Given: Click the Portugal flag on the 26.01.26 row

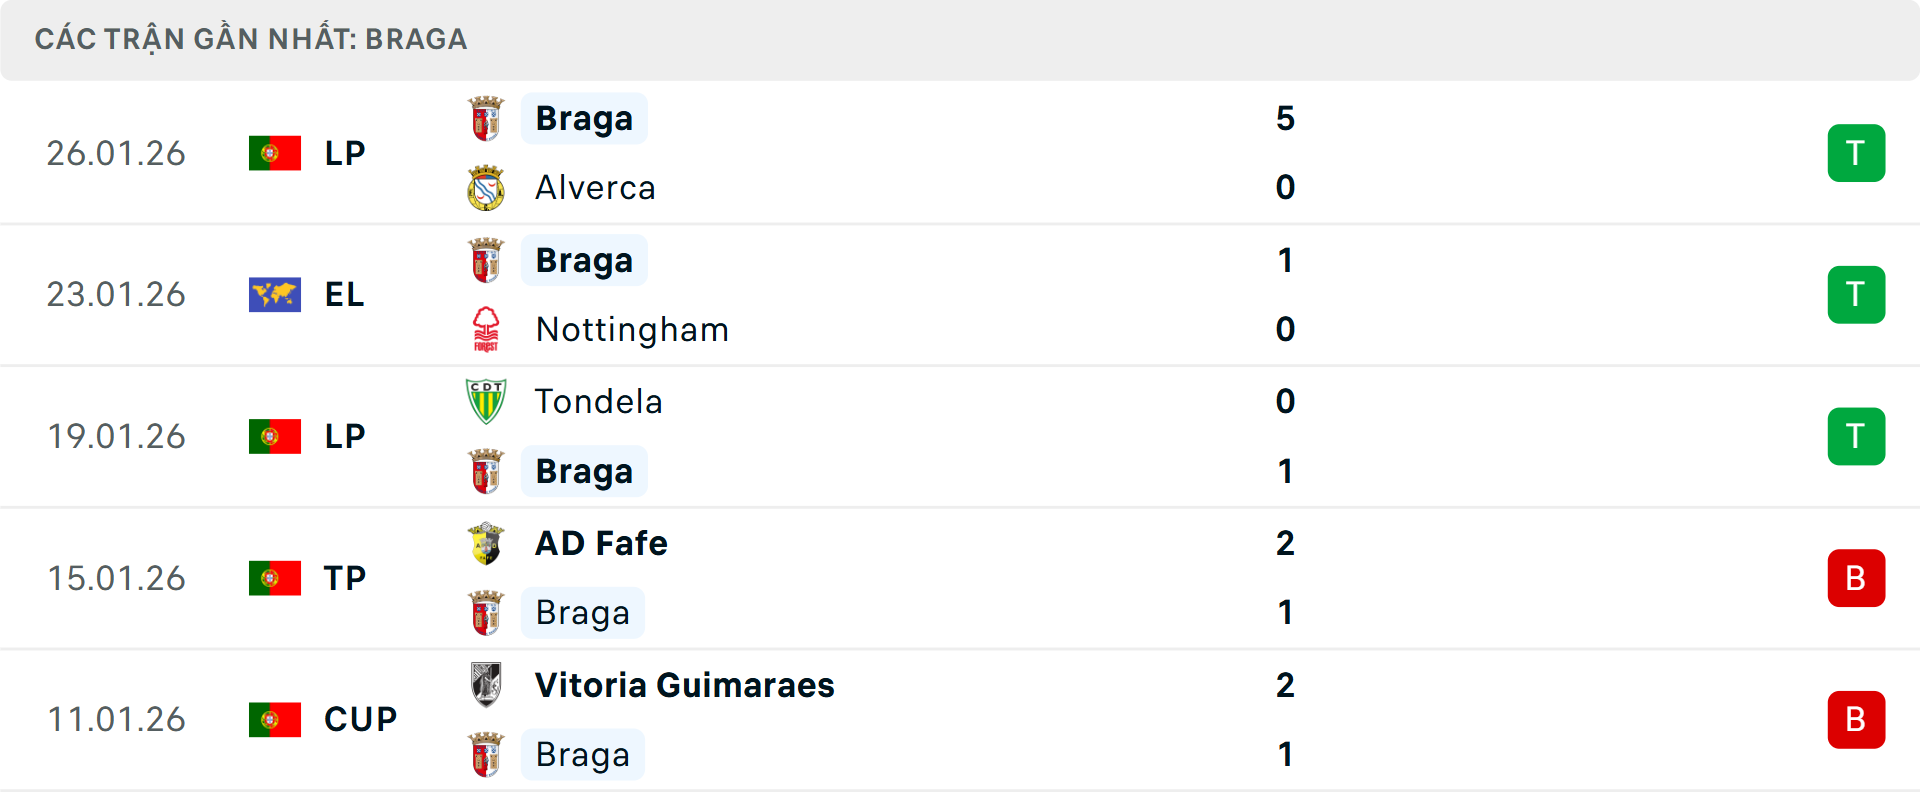Looking at the screenshot, I should pos(275,153).
